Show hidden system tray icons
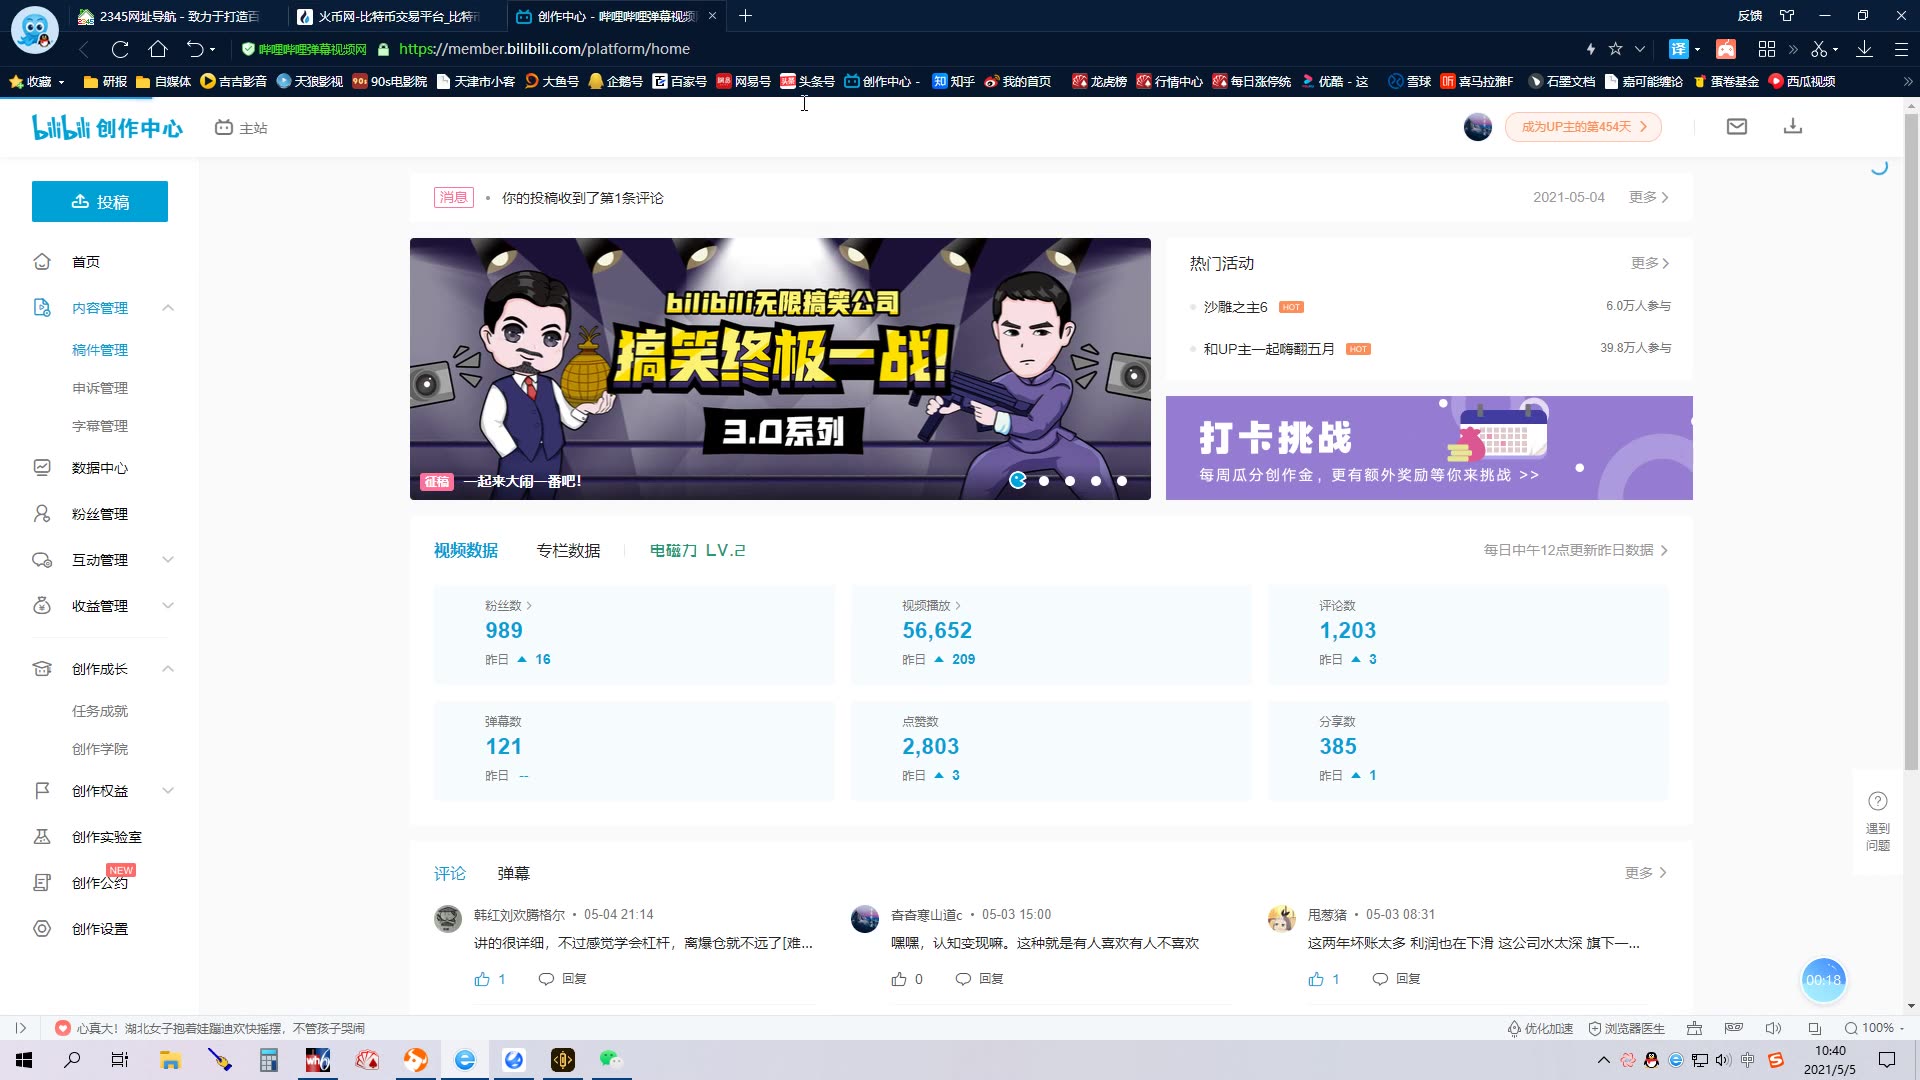The height and width of the screenshot is (1080, 1920). point(1604,1060)
